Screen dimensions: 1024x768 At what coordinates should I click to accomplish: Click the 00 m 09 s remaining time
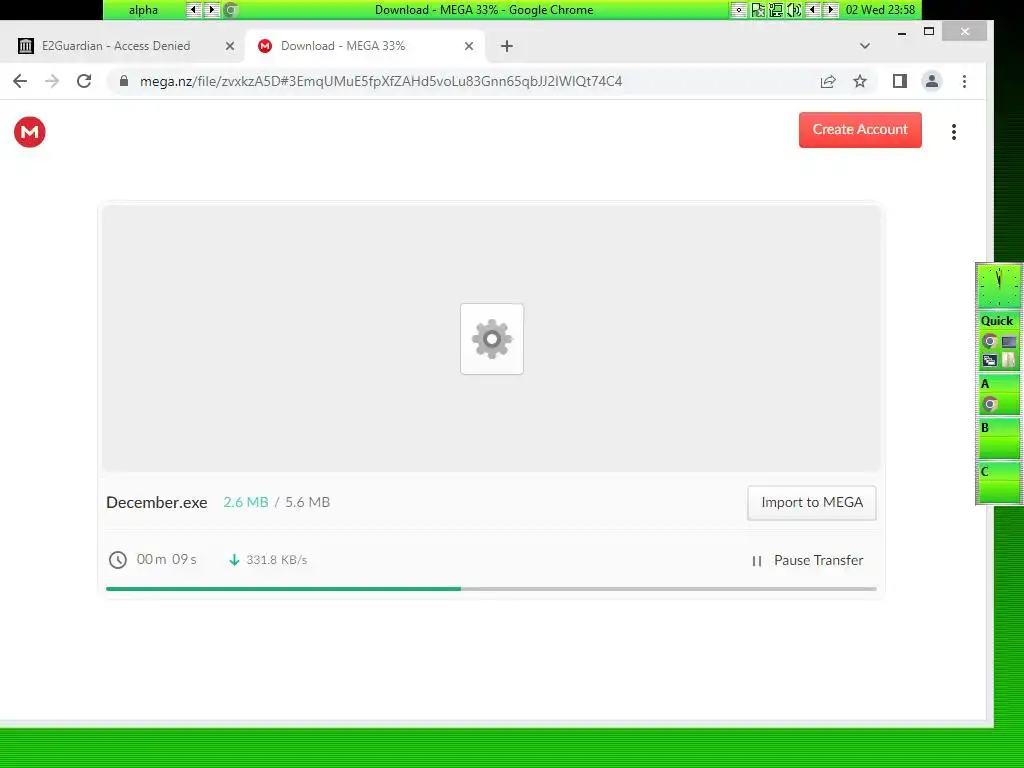point(167,559)
